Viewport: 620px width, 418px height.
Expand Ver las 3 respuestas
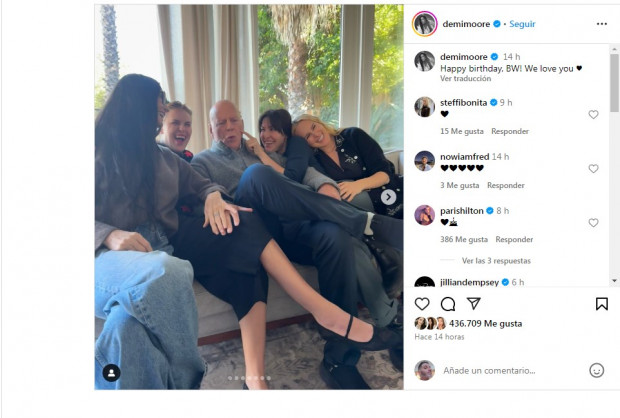pos(496,261)
